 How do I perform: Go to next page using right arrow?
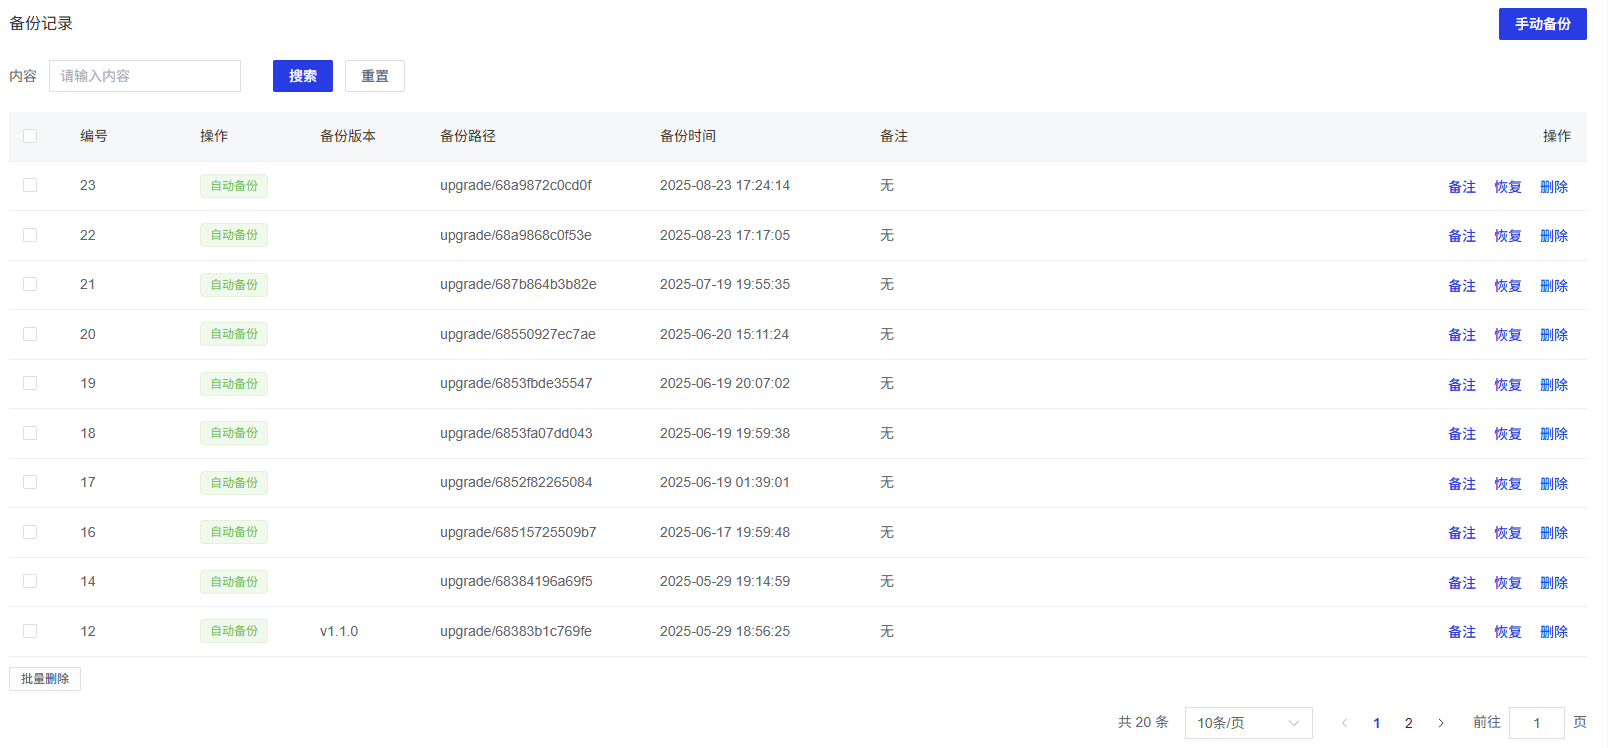(1440, 723)
